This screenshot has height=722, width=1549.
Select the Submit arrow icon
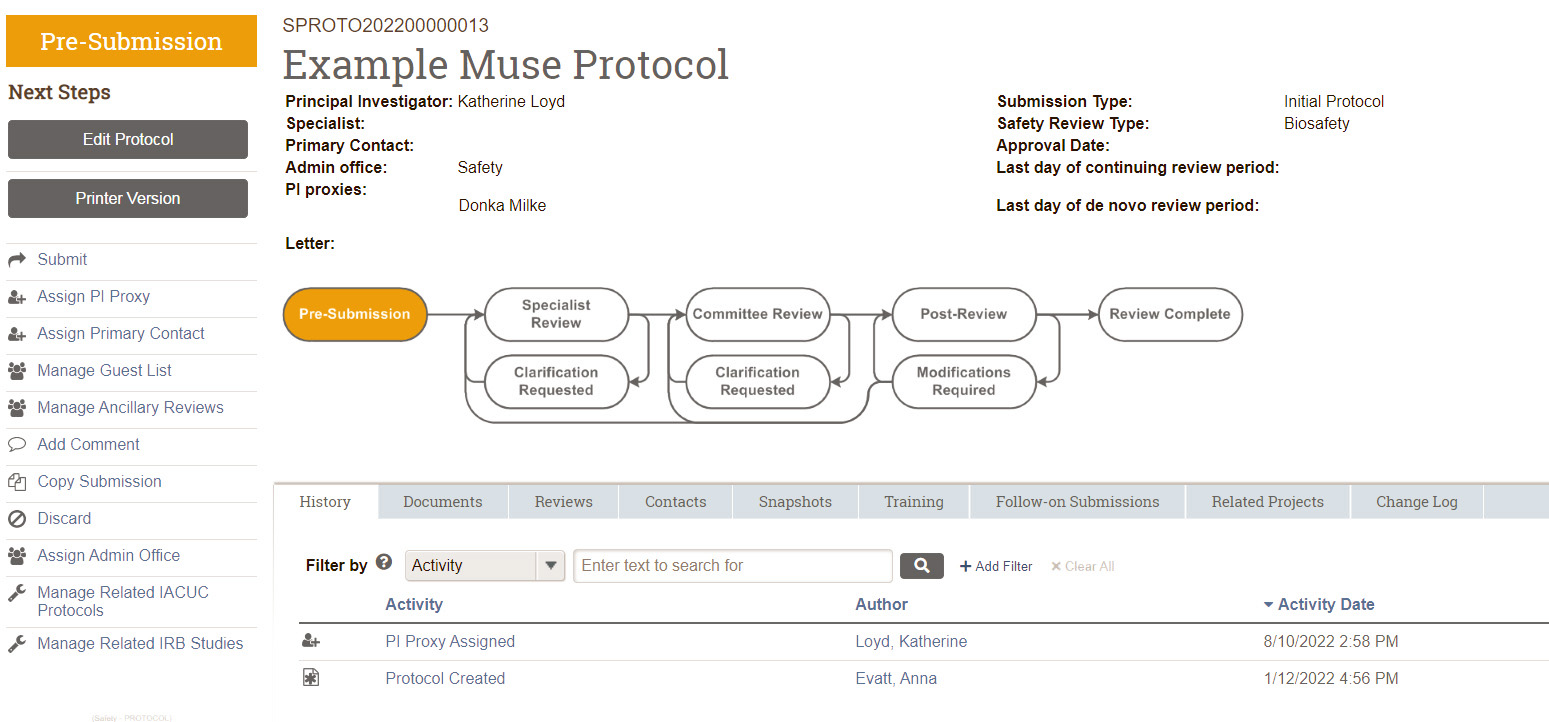point(18,259)
